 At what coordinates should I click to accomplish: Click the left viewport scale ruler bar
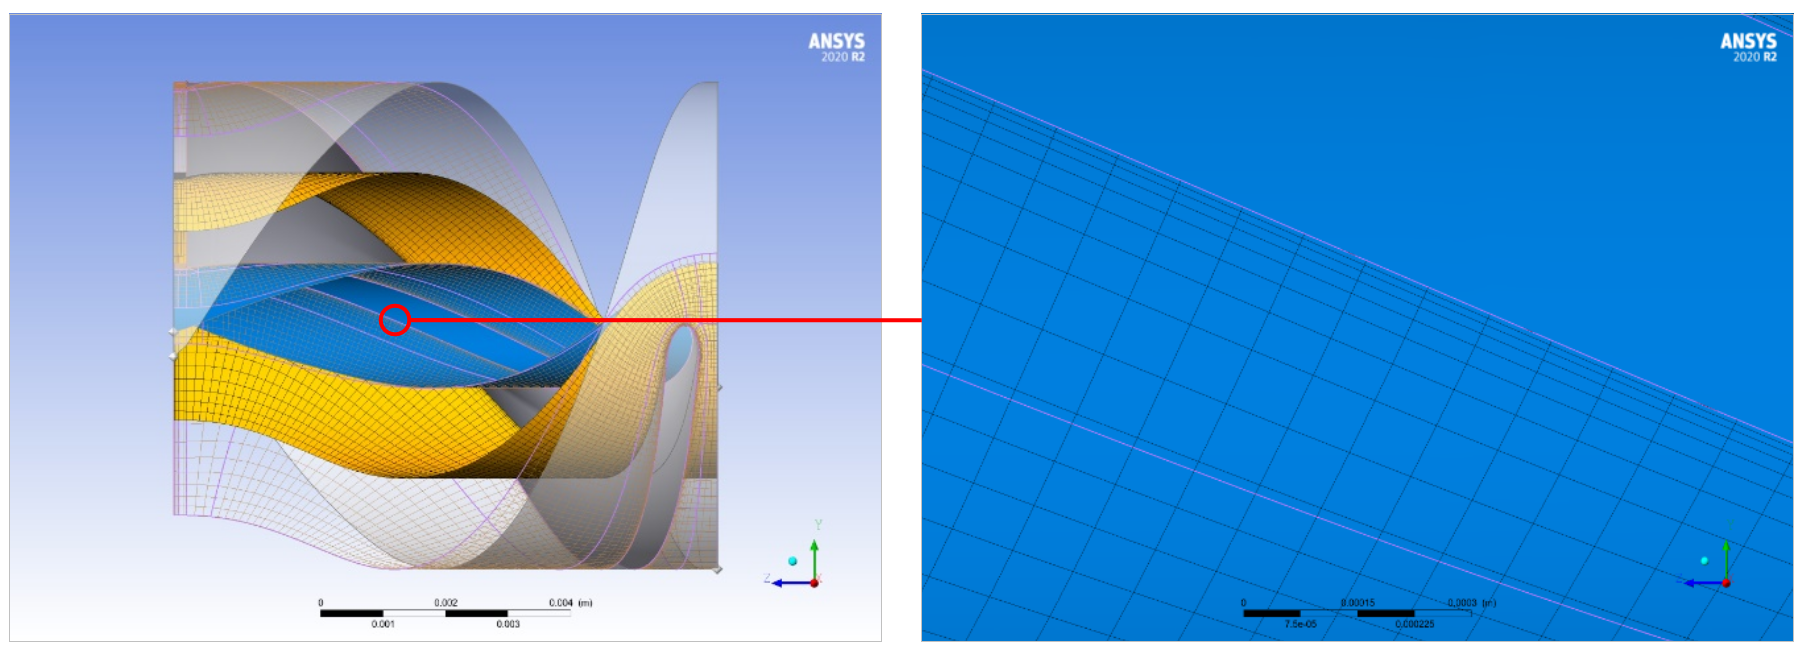tap(445, 613)
